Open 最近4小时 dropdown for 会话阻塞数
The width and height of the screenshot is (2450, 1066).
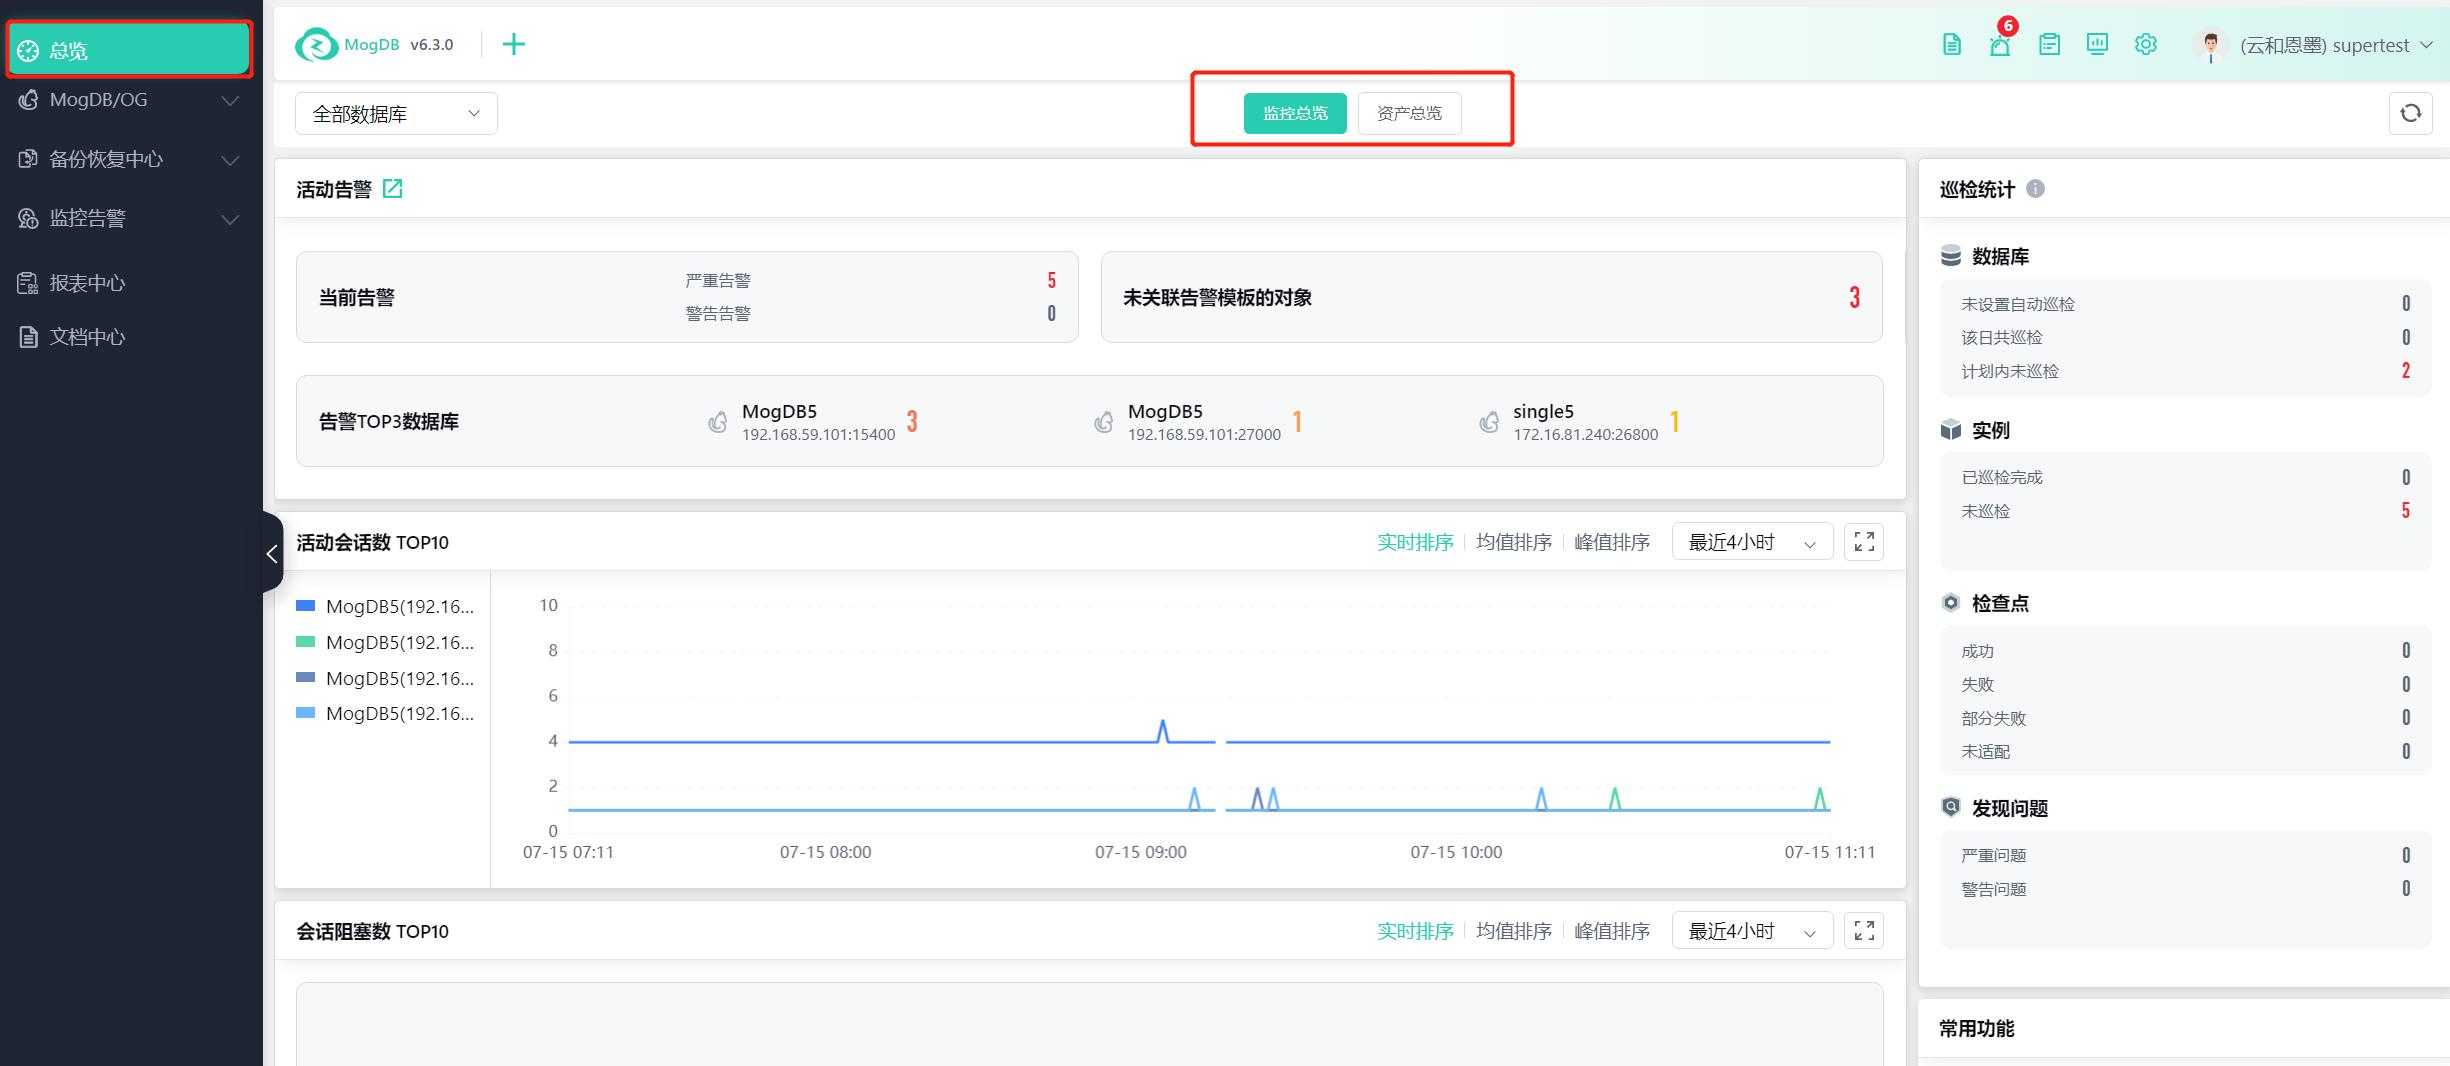(1752, 931)
